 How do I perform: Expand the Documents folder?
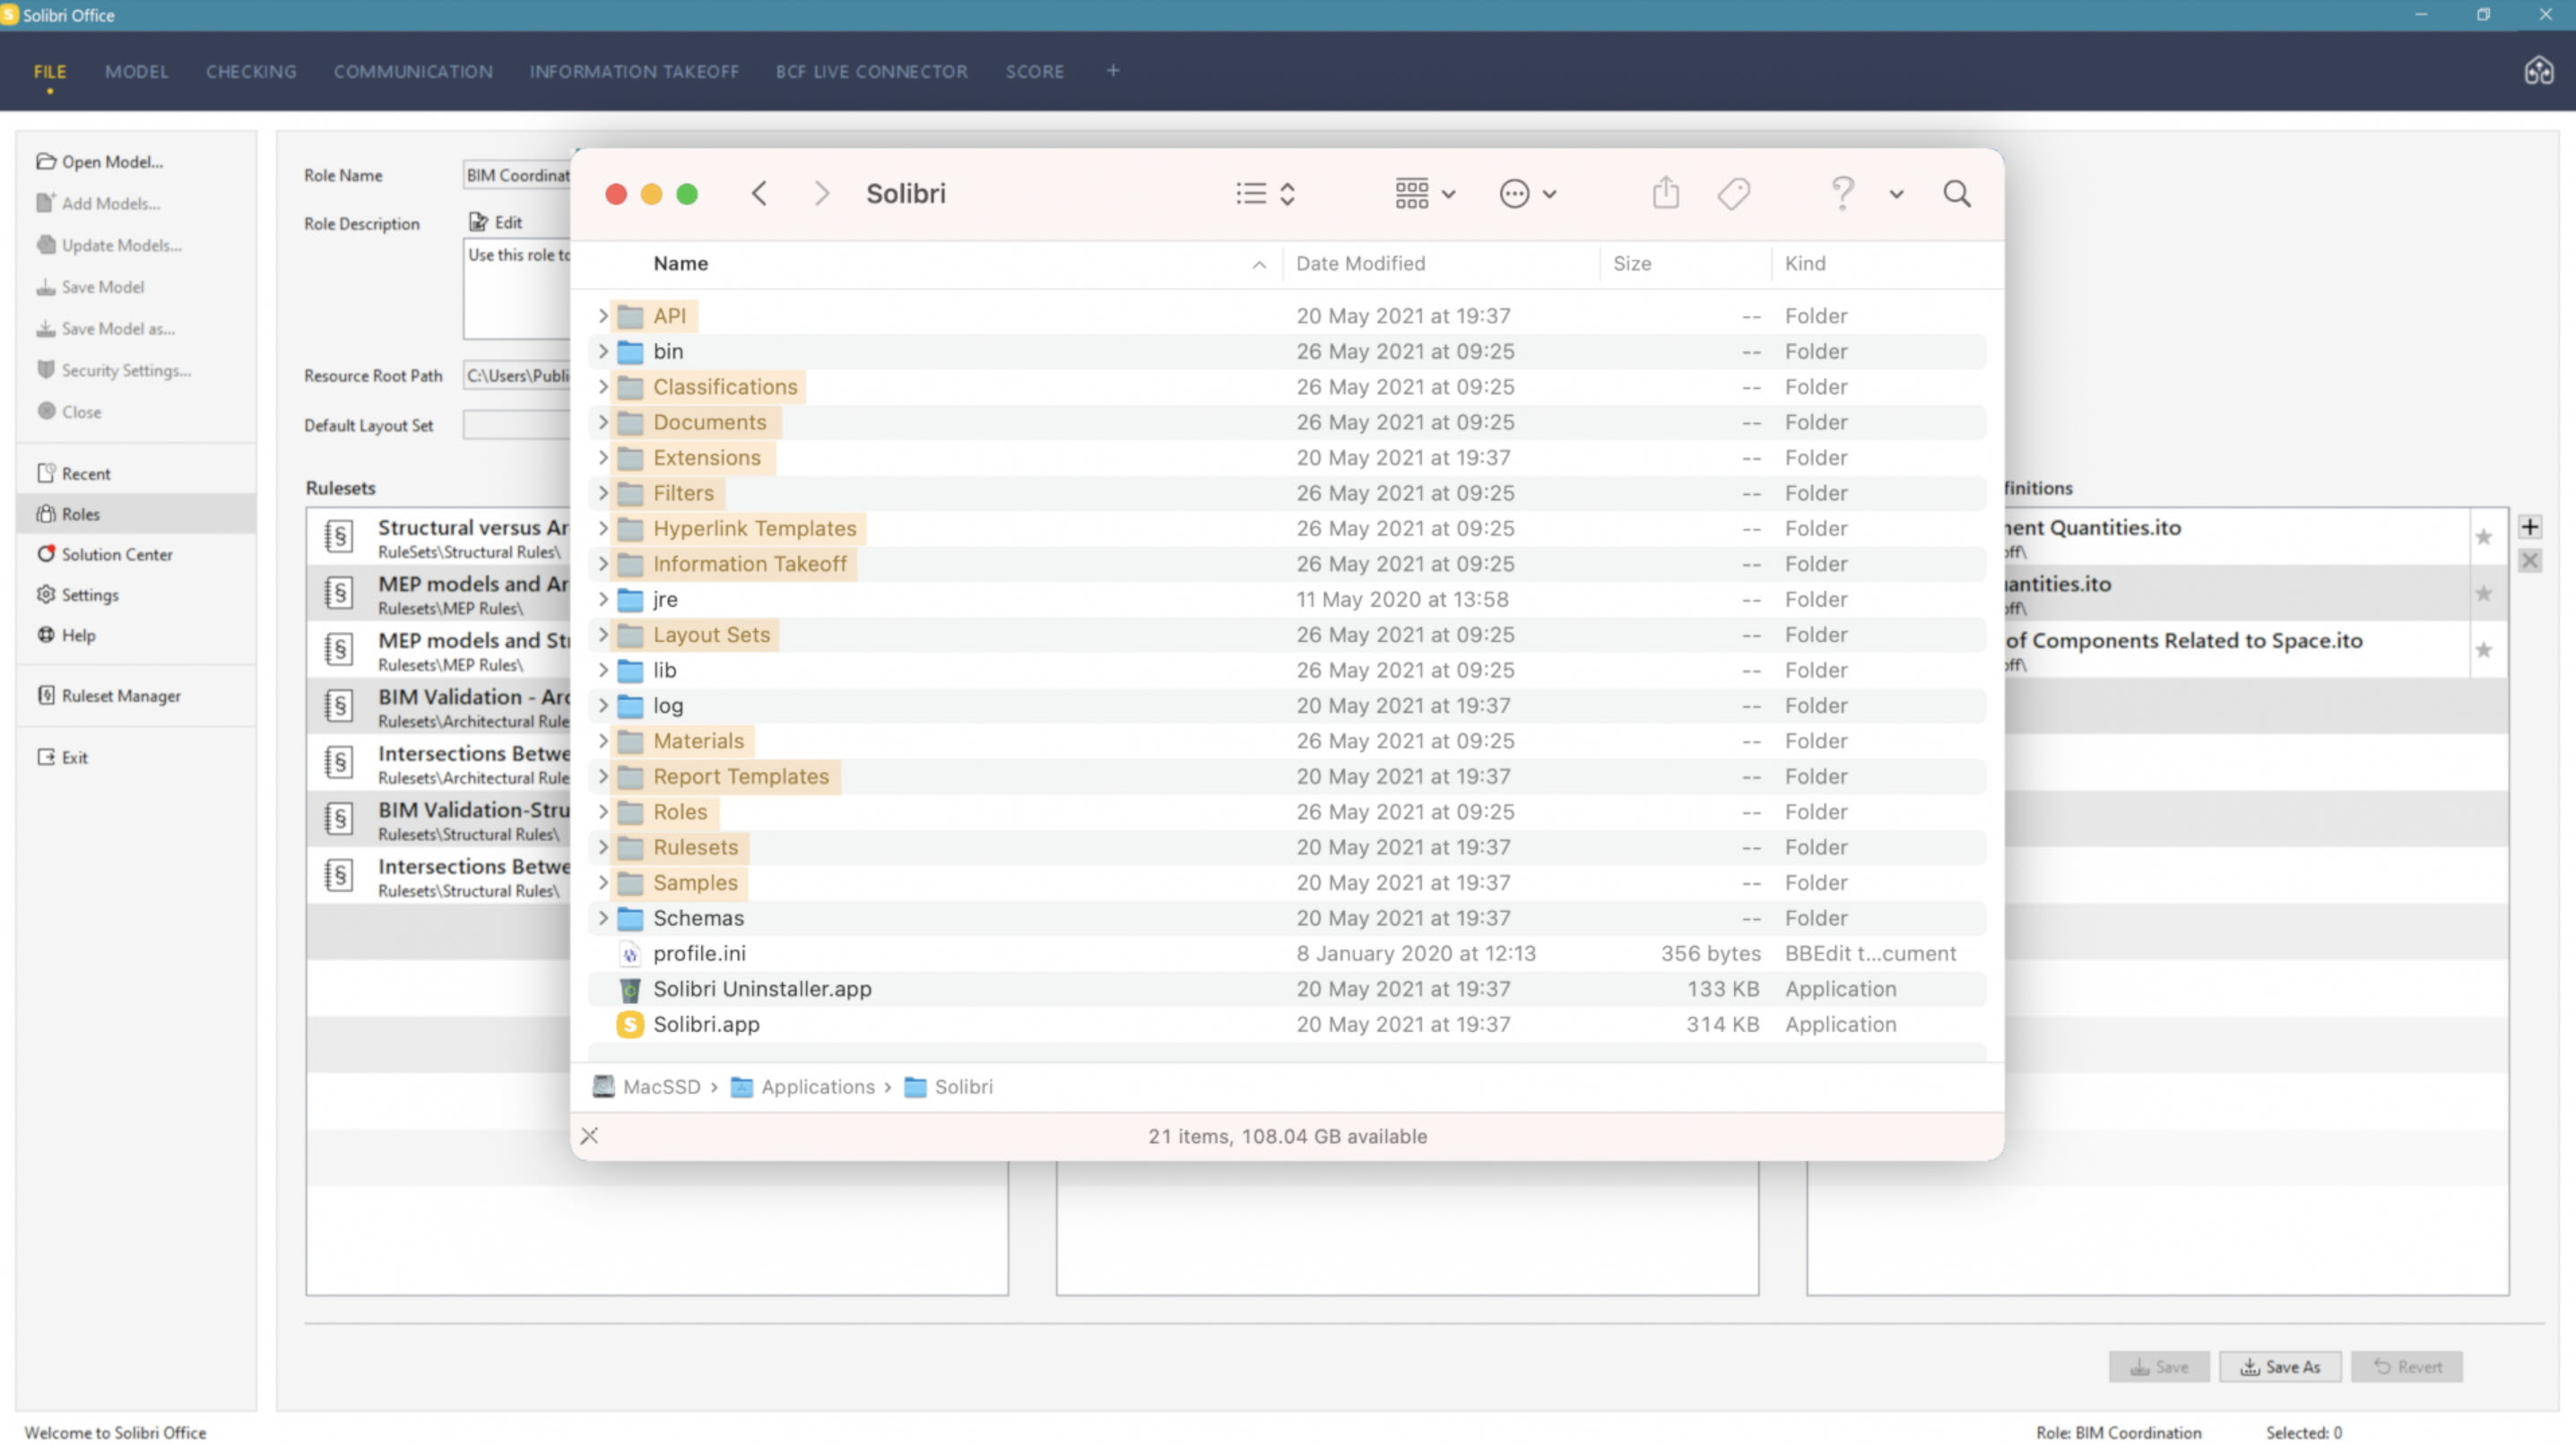click(x=603, y=422)
